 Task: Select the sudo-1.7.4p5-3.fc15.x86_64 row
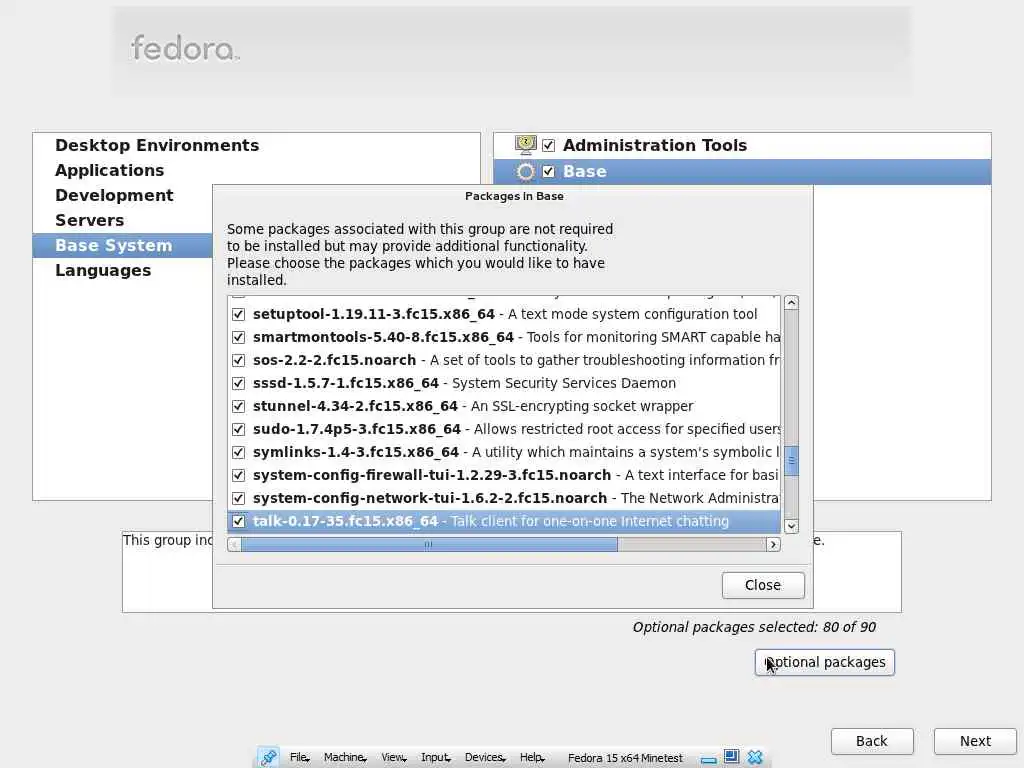[x=504, y=429]
